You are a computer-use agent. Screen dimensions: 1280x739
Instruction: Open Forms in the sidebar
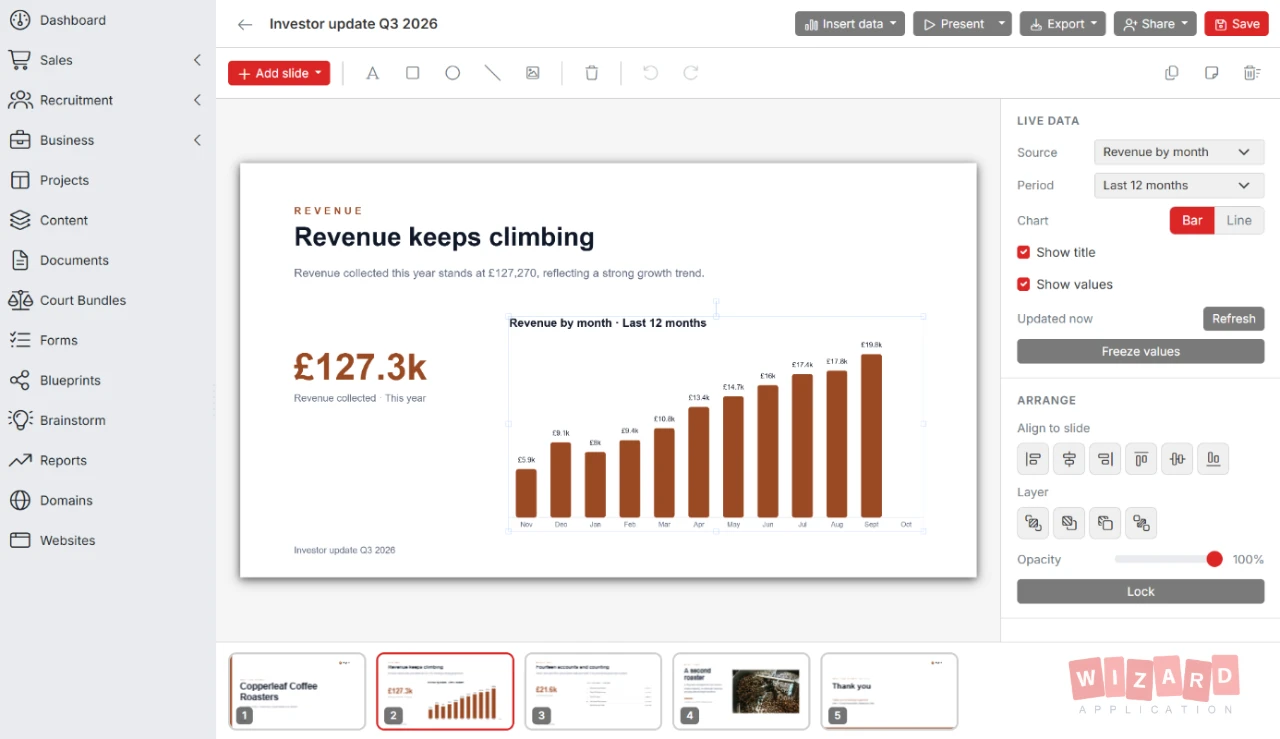[x=108, y=340]
